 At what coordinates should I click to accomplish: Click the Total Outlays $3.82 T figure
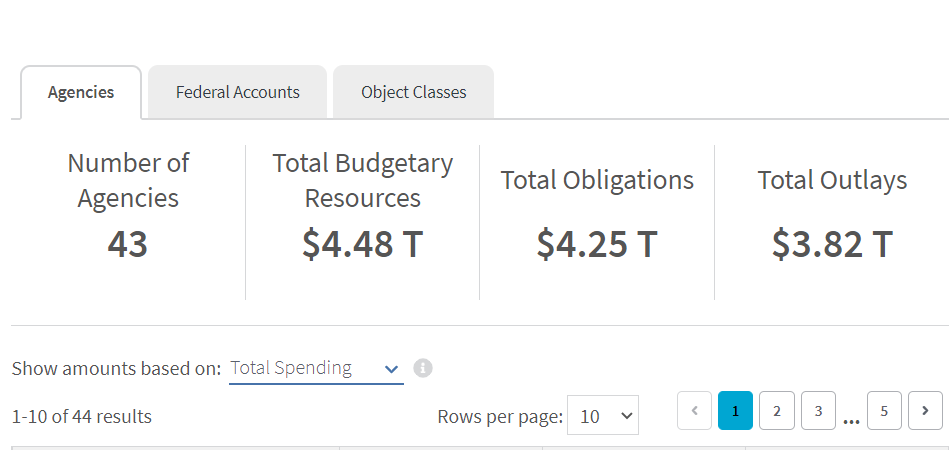pyautogui.click(x=832, y=244)
